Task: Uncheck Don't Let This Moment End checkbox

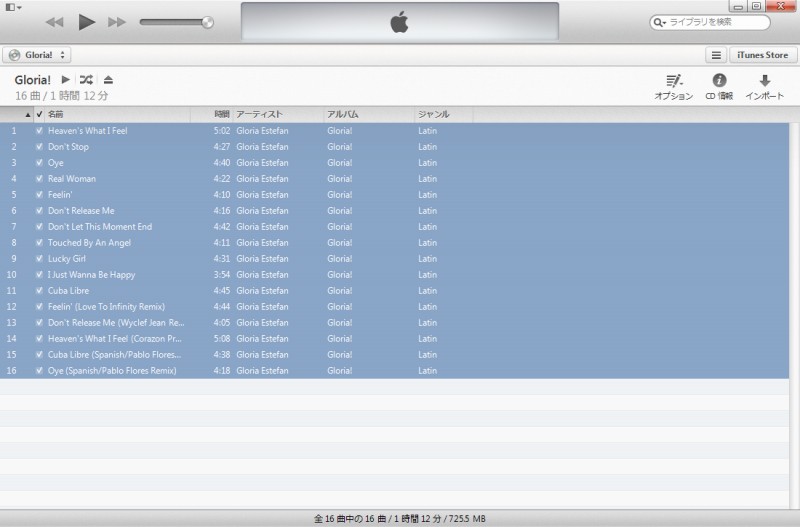Action: (39, 227)
